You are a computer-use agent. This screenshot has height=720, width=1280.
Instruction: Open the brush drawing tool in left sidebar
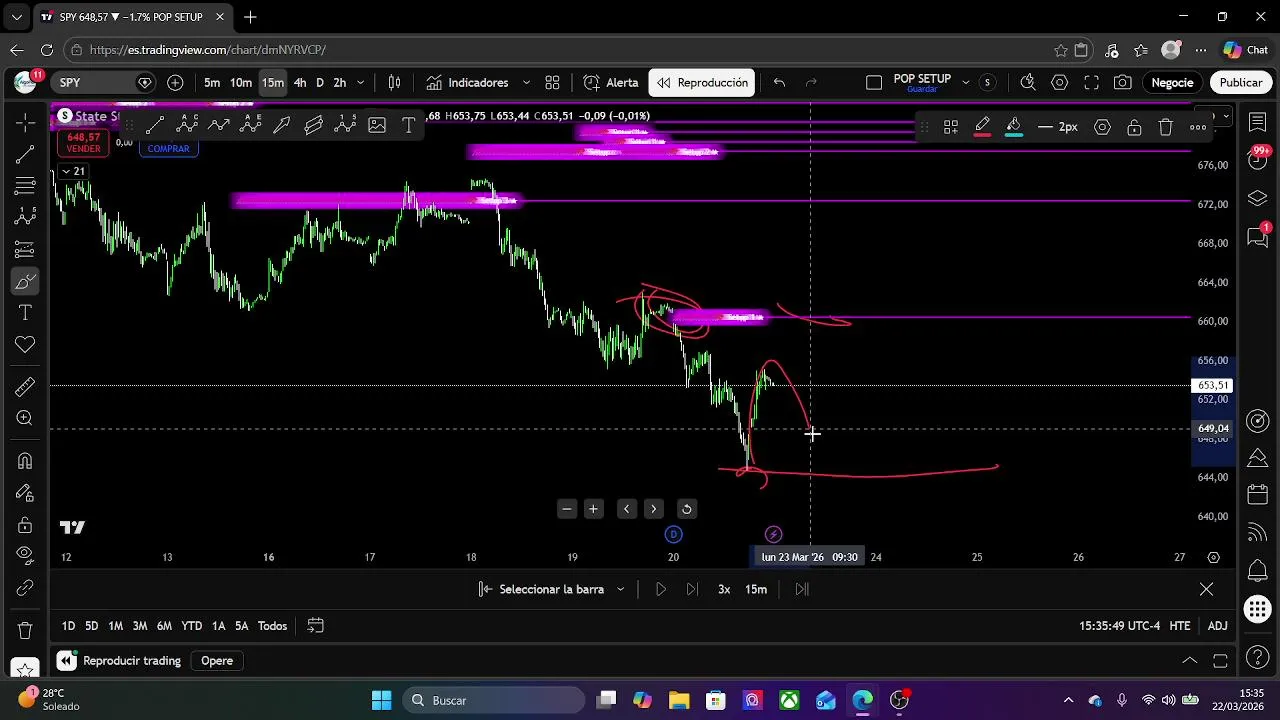[x=25, y=282]
